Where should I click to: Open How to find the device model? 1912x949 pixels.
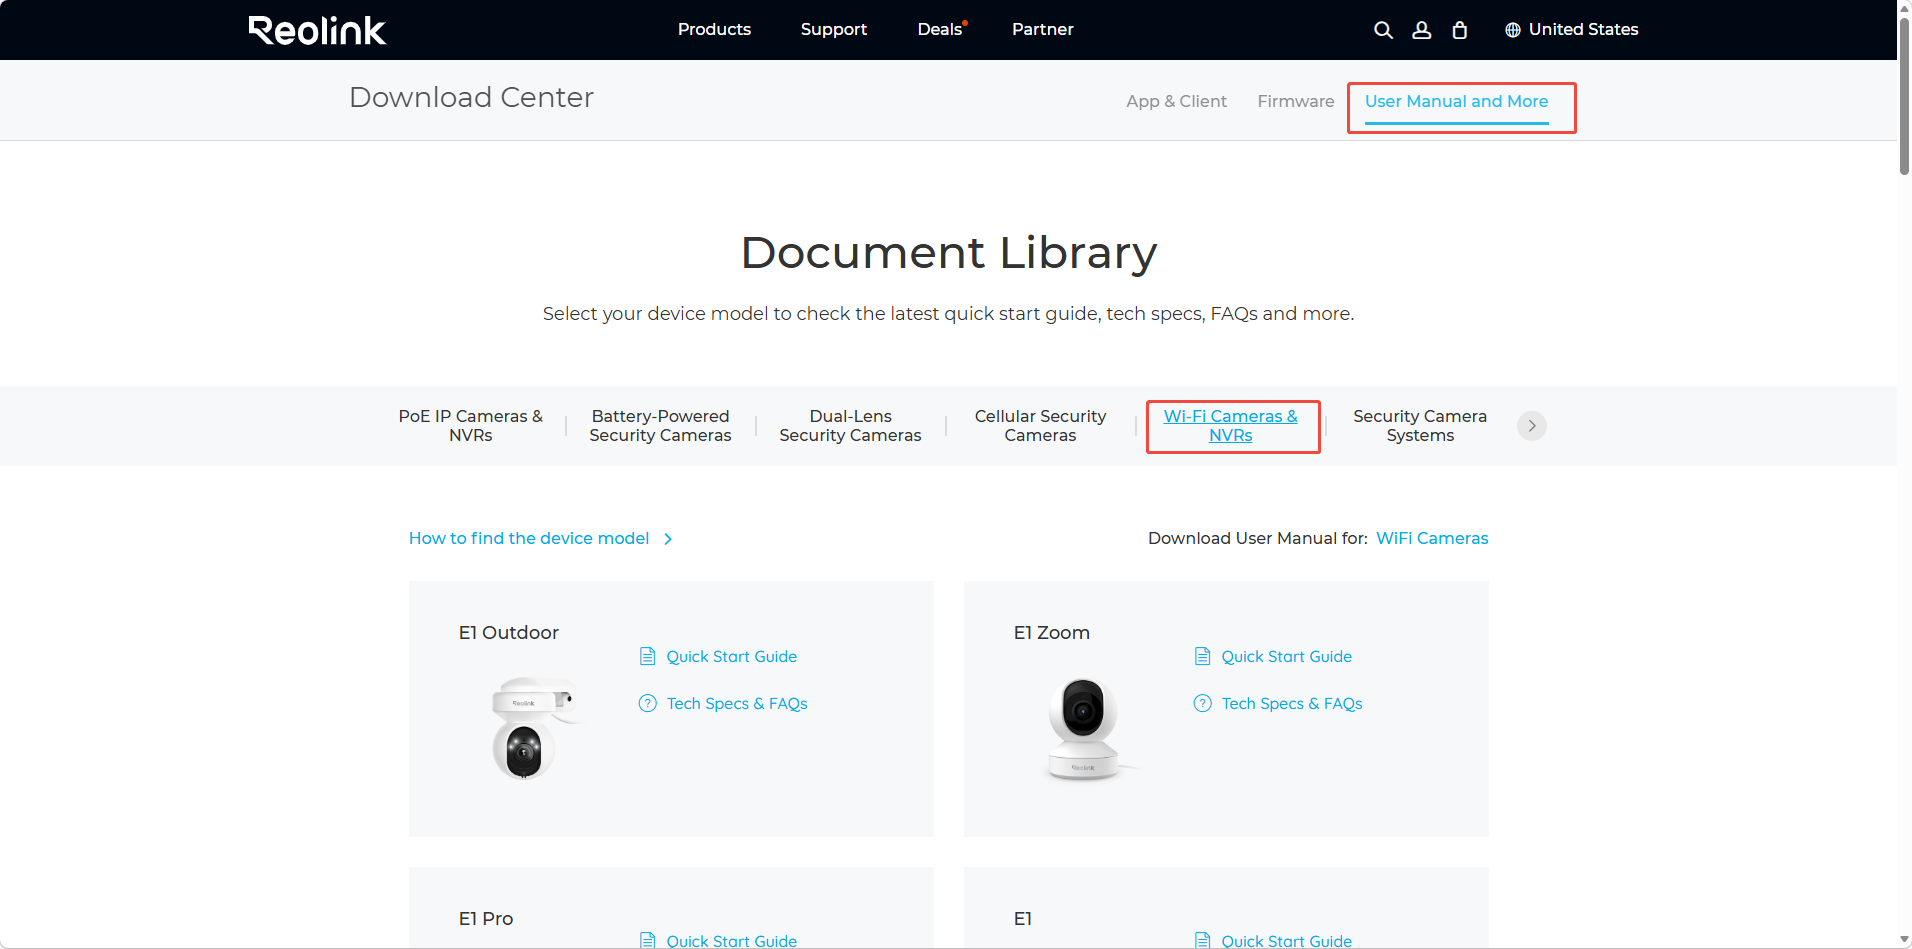pyautogui.click(x=529, y=538)
